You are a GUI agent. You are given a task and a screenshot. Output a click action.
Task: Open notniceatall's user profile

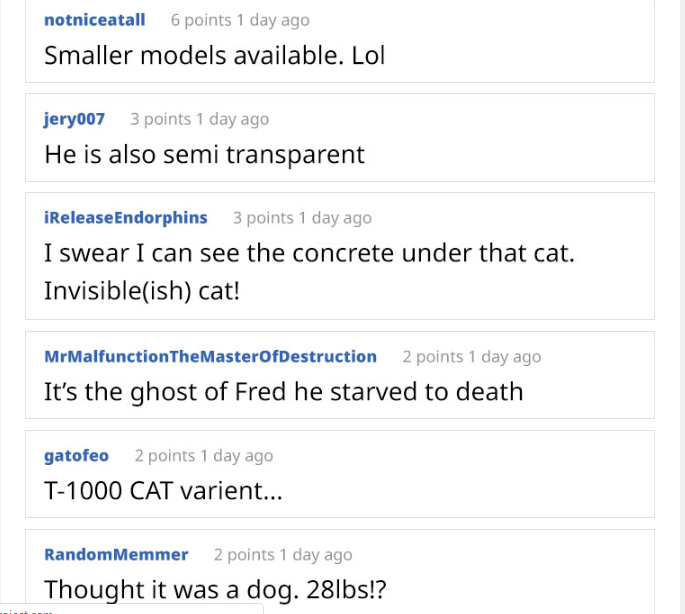click(x=95, y=20)
